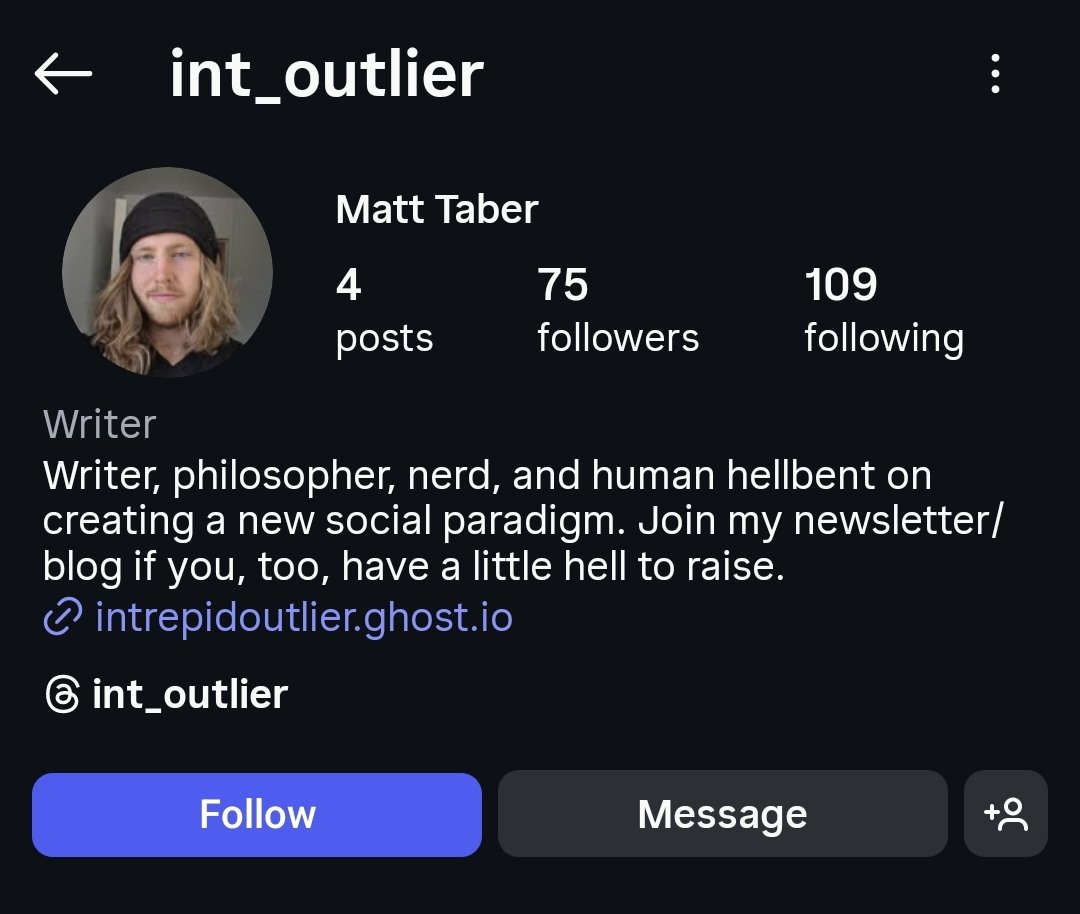Click the Matt Taber display name
The height and width of the screenshot is (914, 1080).
point(437,209)
